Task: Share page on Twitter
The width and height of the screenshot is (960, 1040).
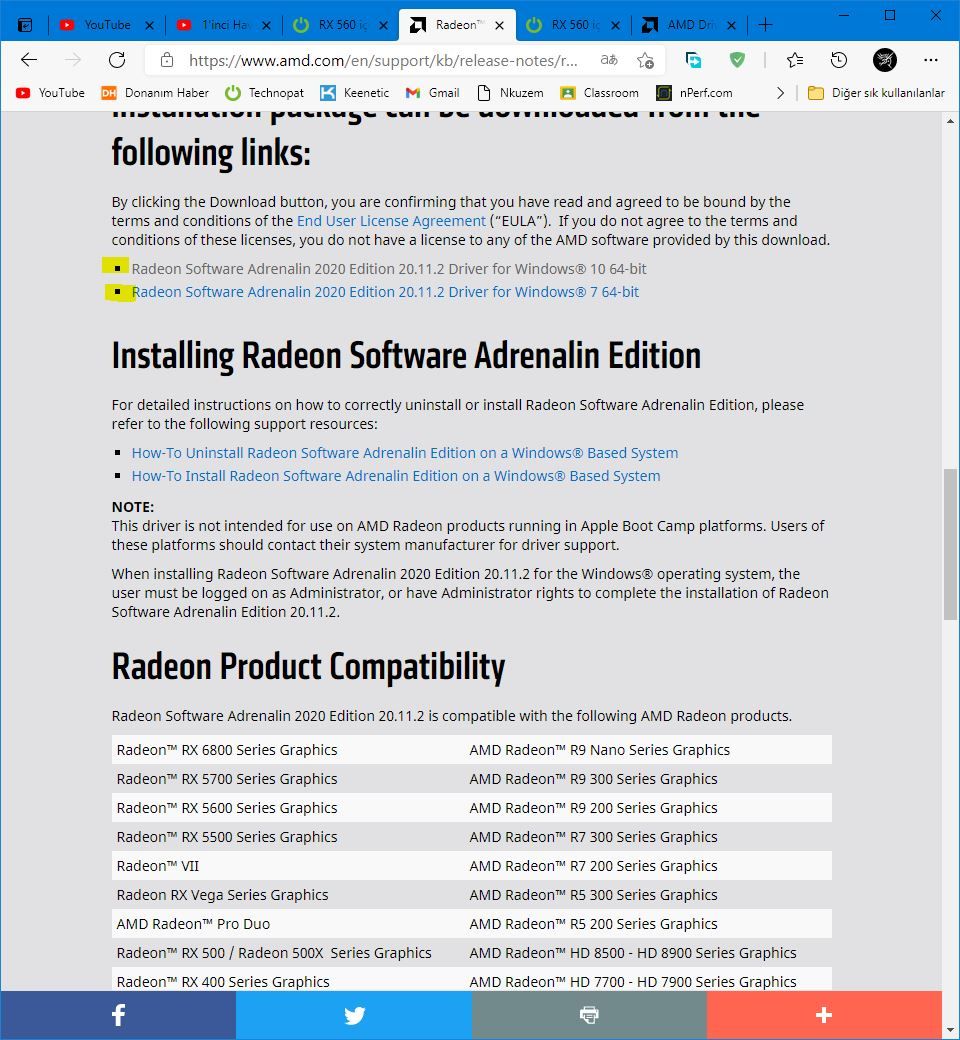Action: 354,1015
